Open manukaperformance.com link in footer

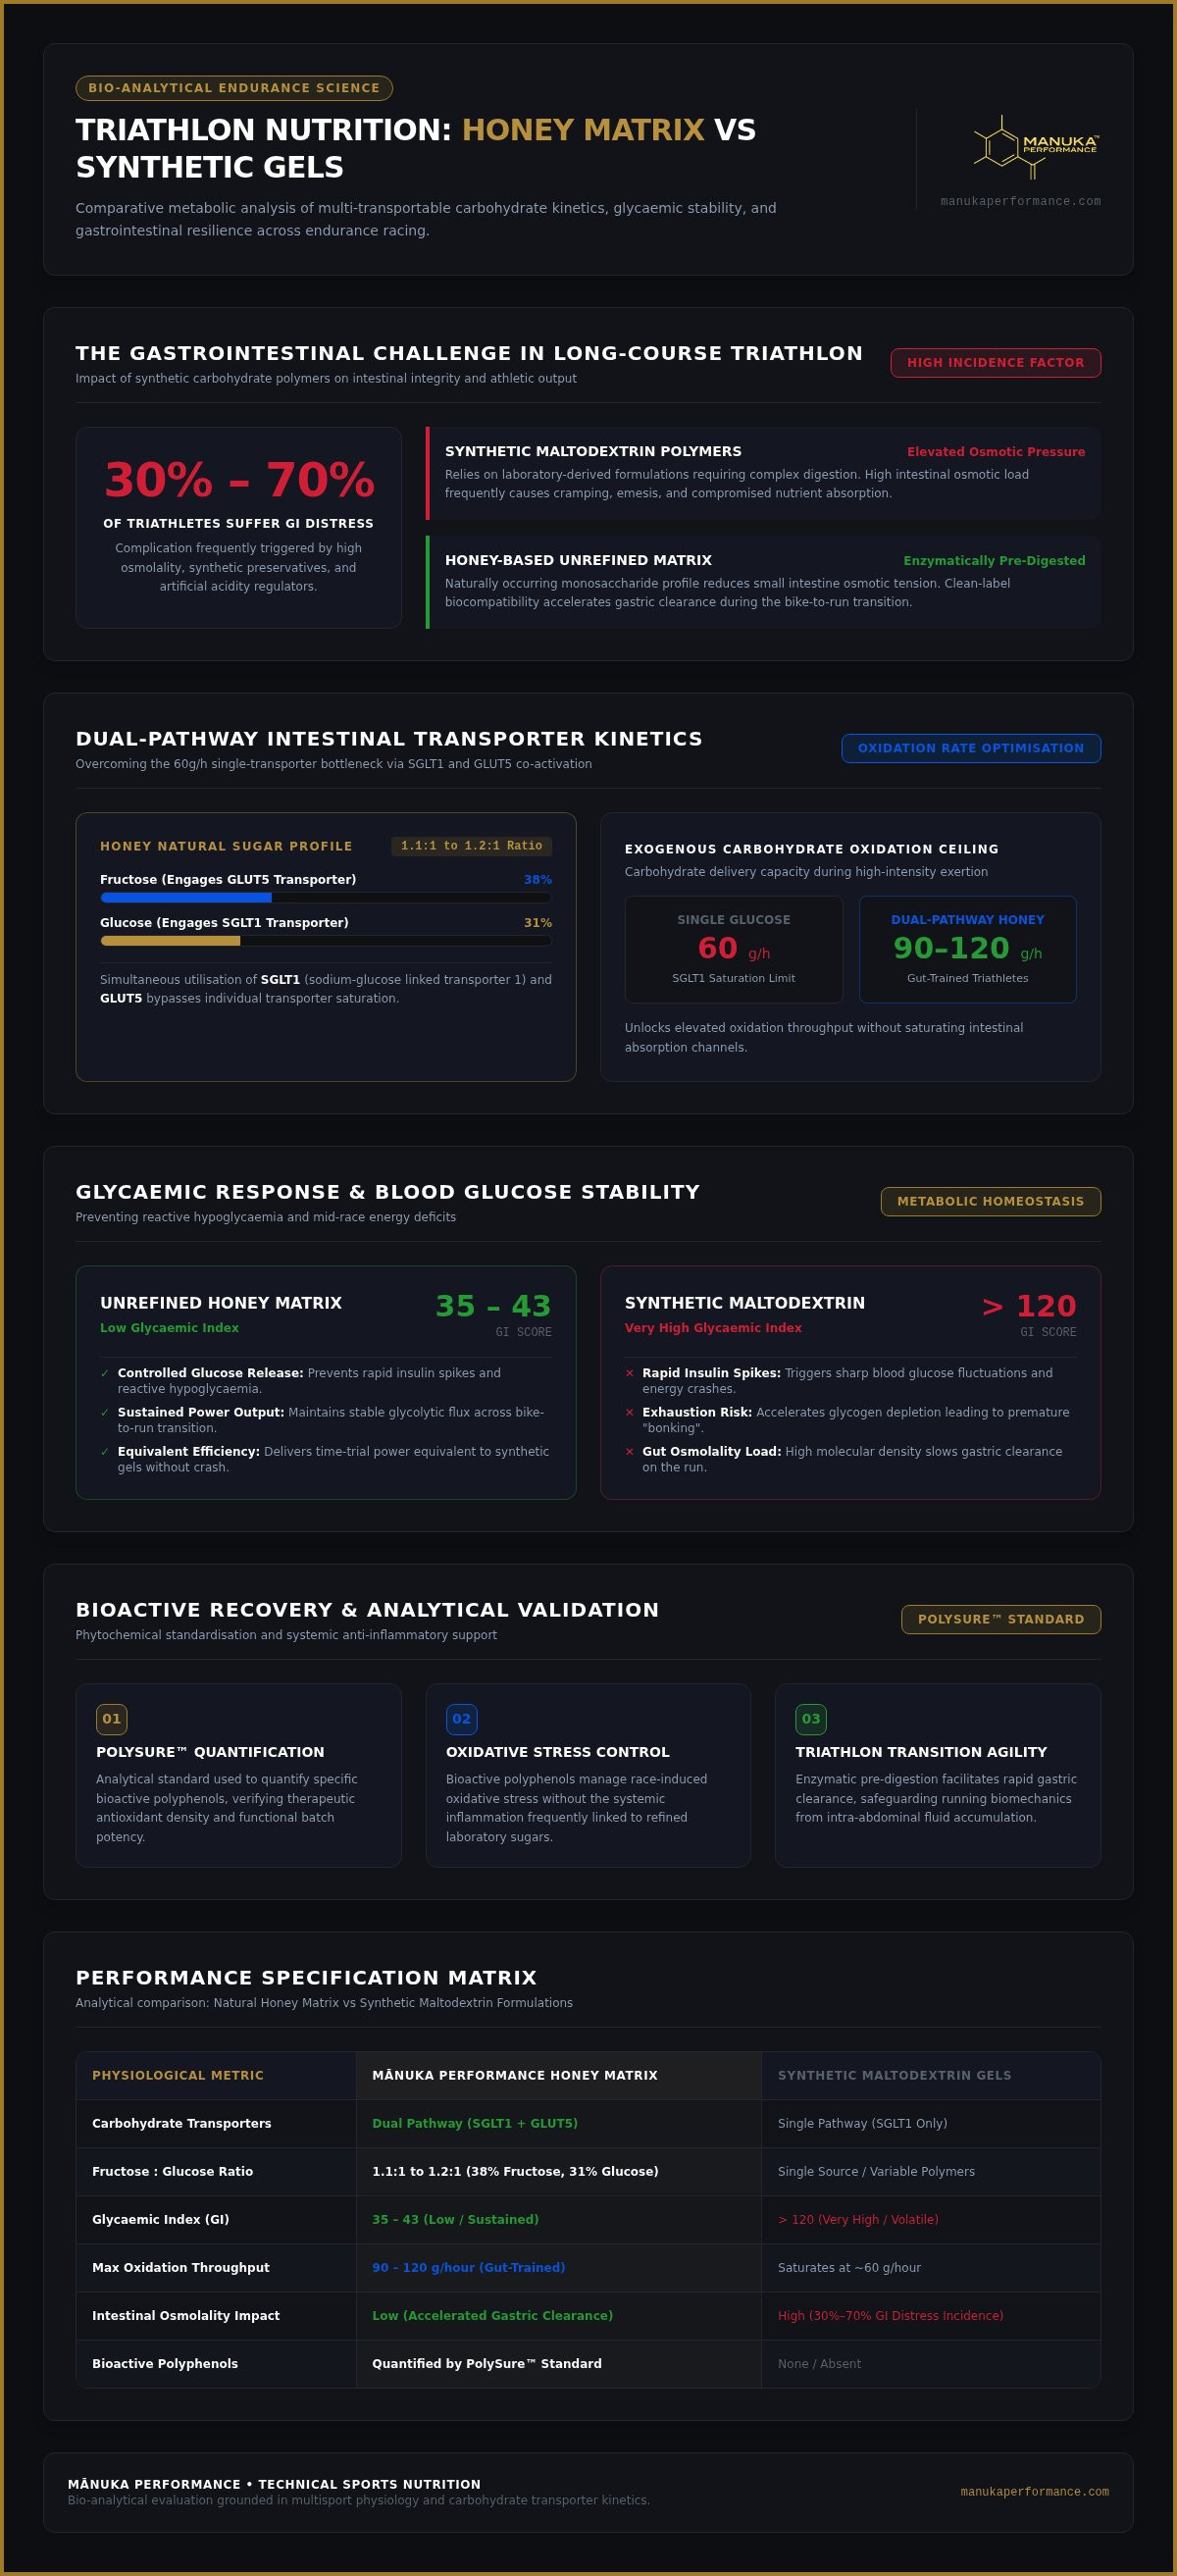1034,2491
